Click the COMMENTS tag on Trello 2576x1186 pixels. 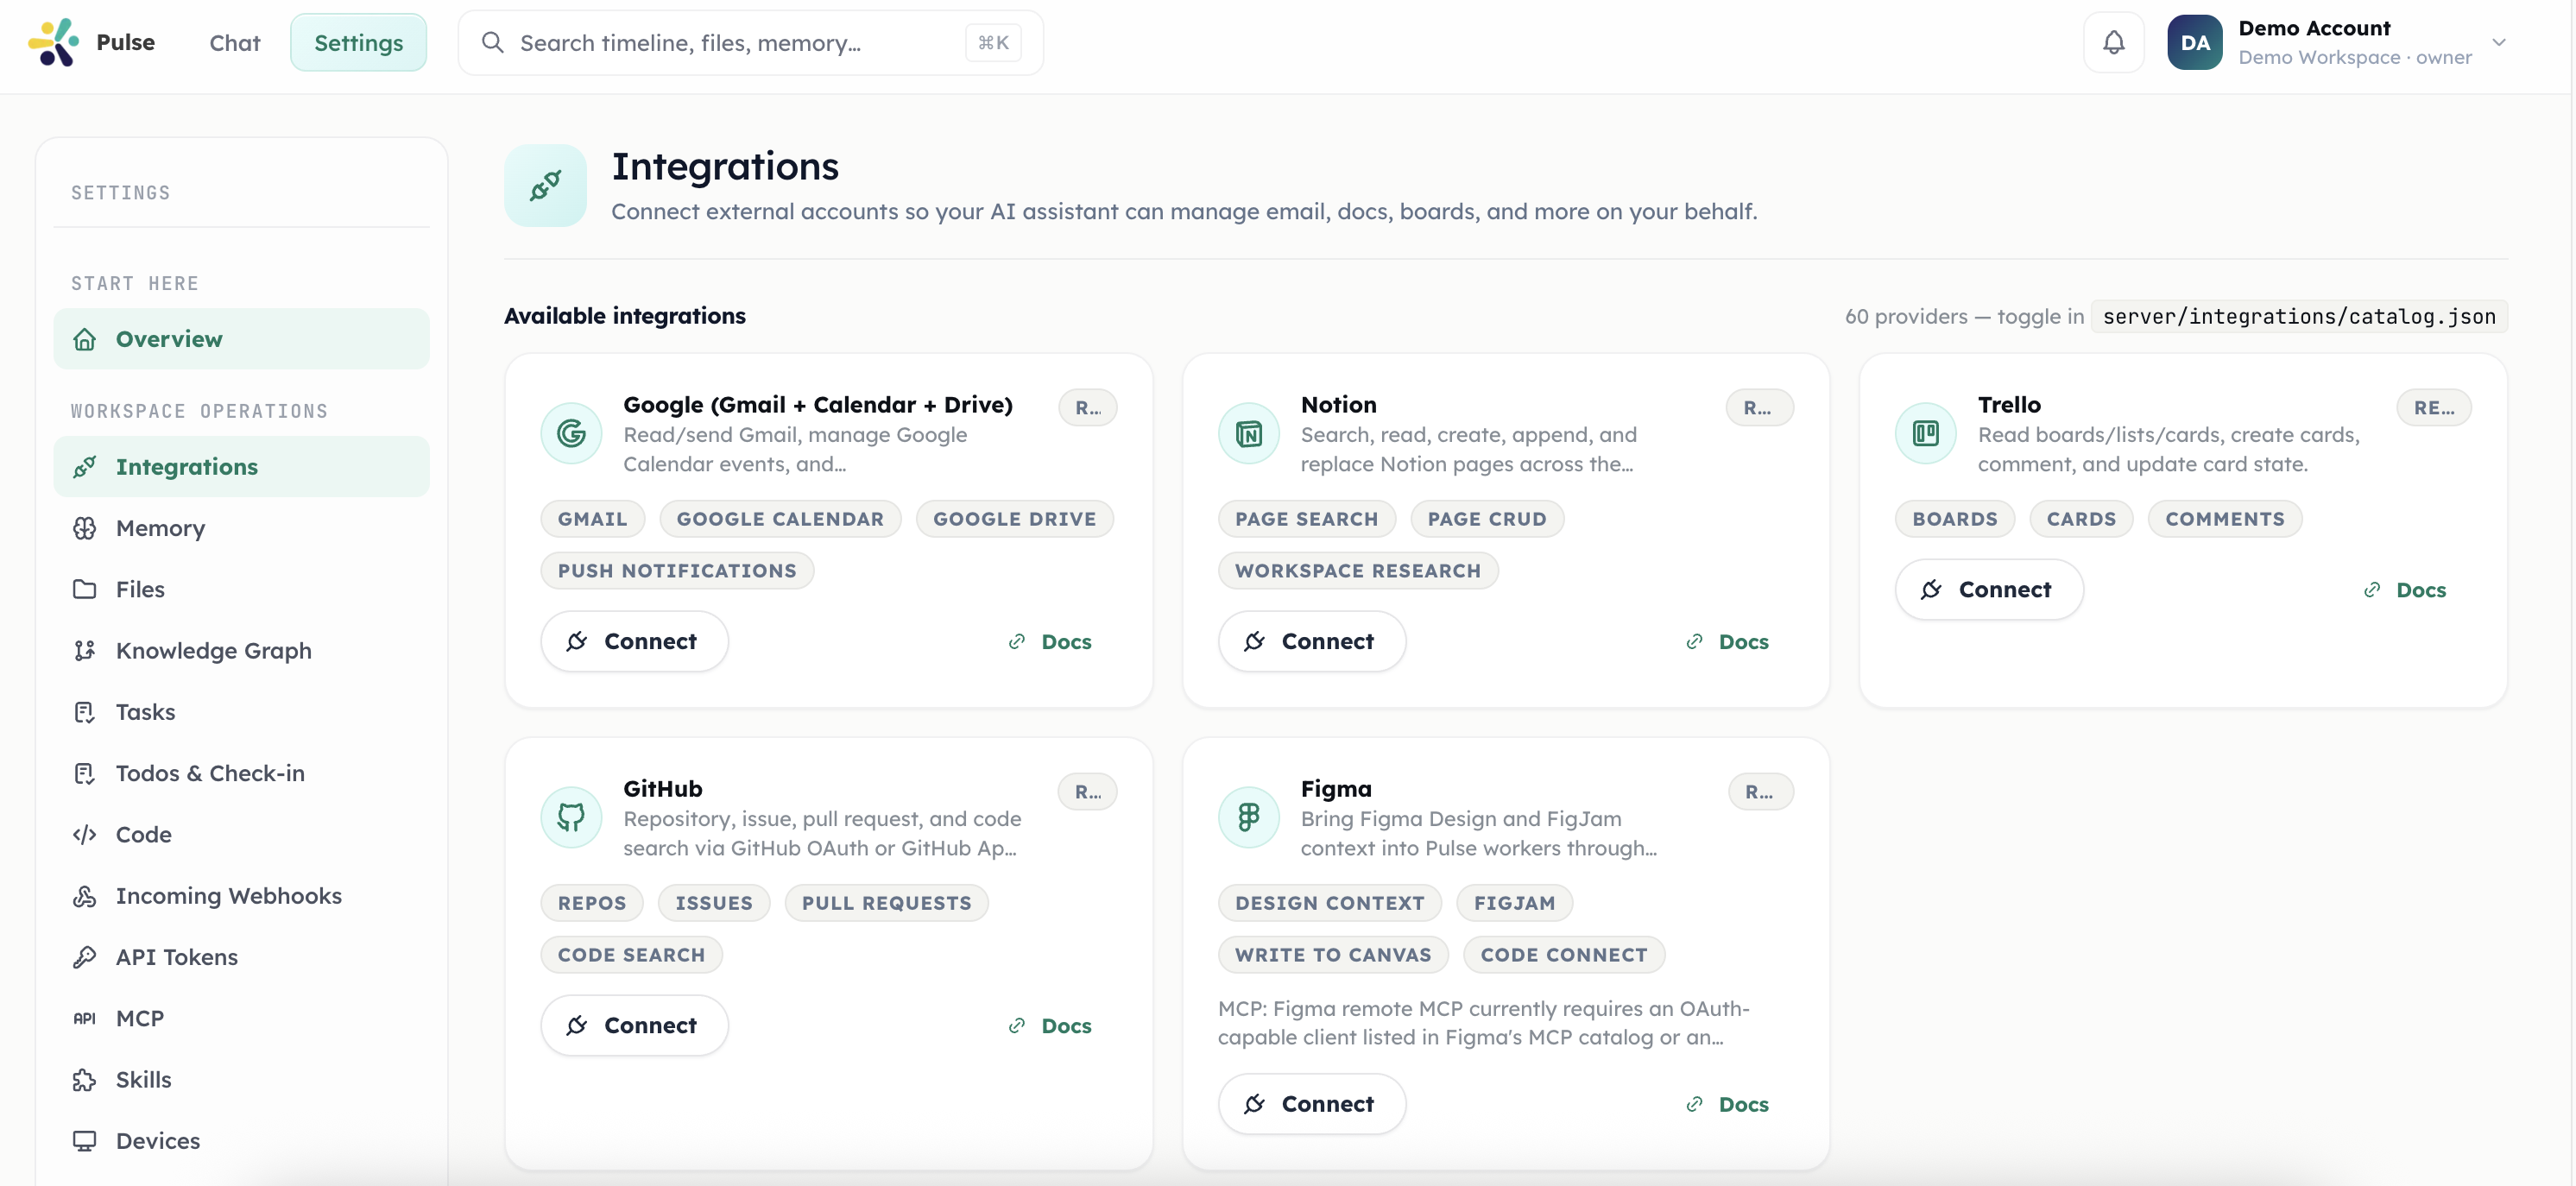[x=2224, y=518]
